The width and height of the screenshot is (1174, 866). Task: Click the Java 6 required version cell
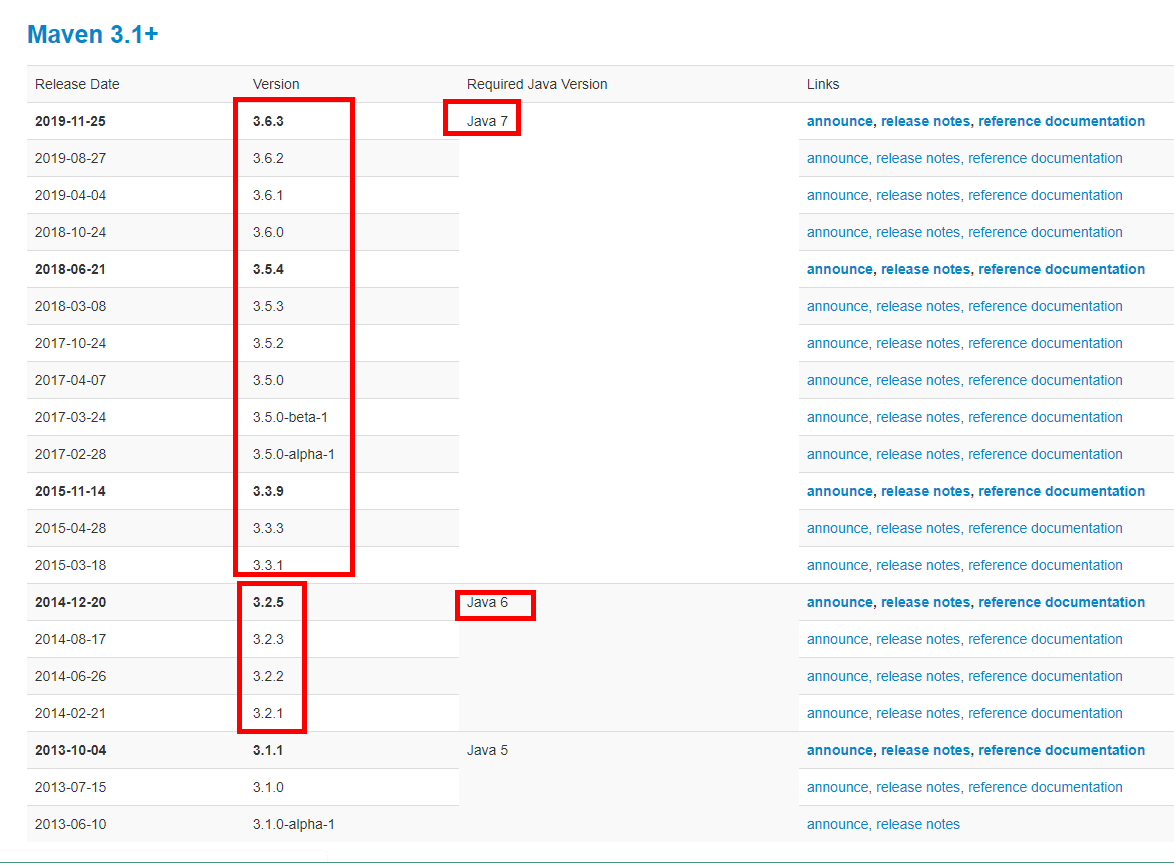click(x=487, y=603)
